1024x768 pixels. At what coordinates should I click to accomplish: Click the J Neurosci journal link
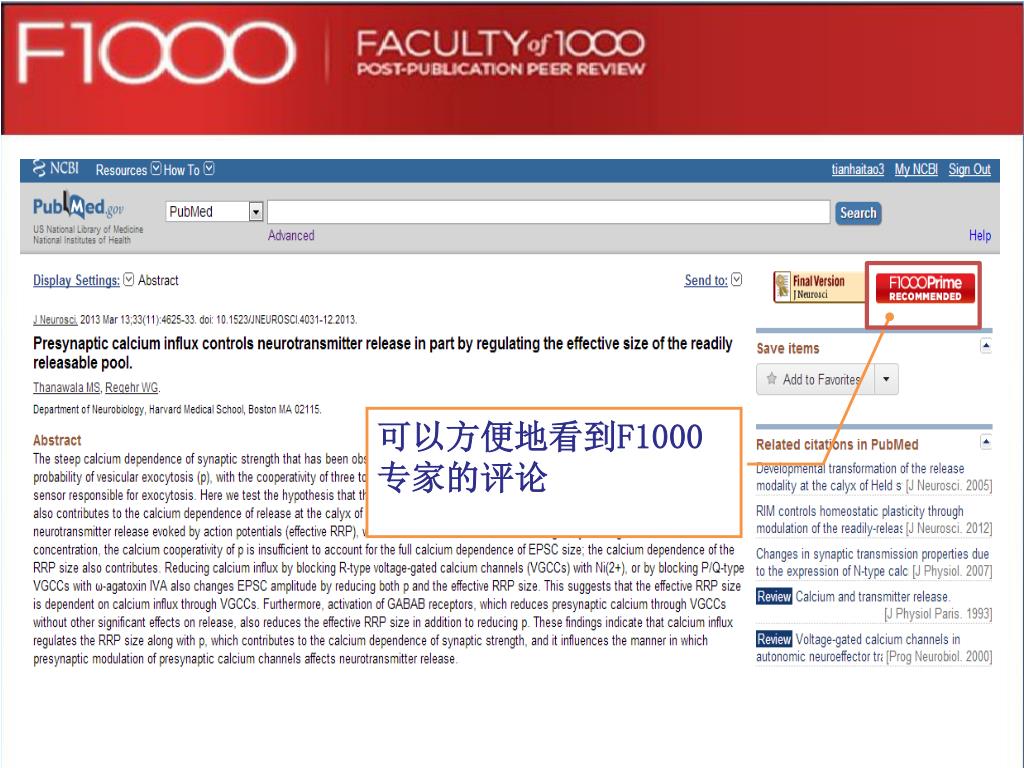[55, 320]
